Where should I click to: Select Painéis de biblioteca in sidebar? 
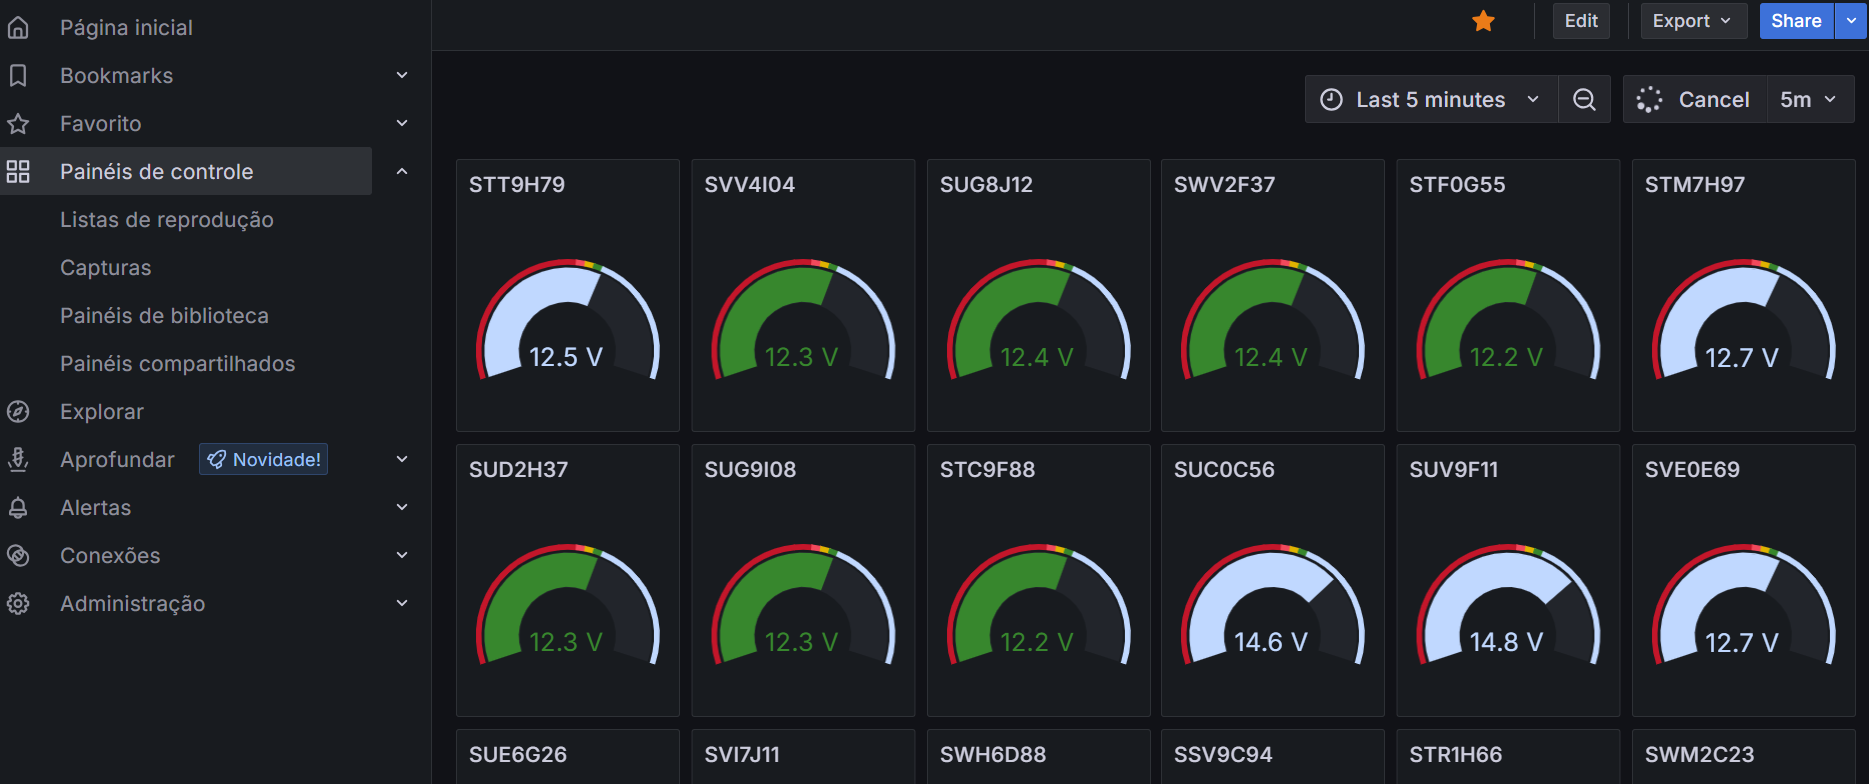[x=164, y=316]
